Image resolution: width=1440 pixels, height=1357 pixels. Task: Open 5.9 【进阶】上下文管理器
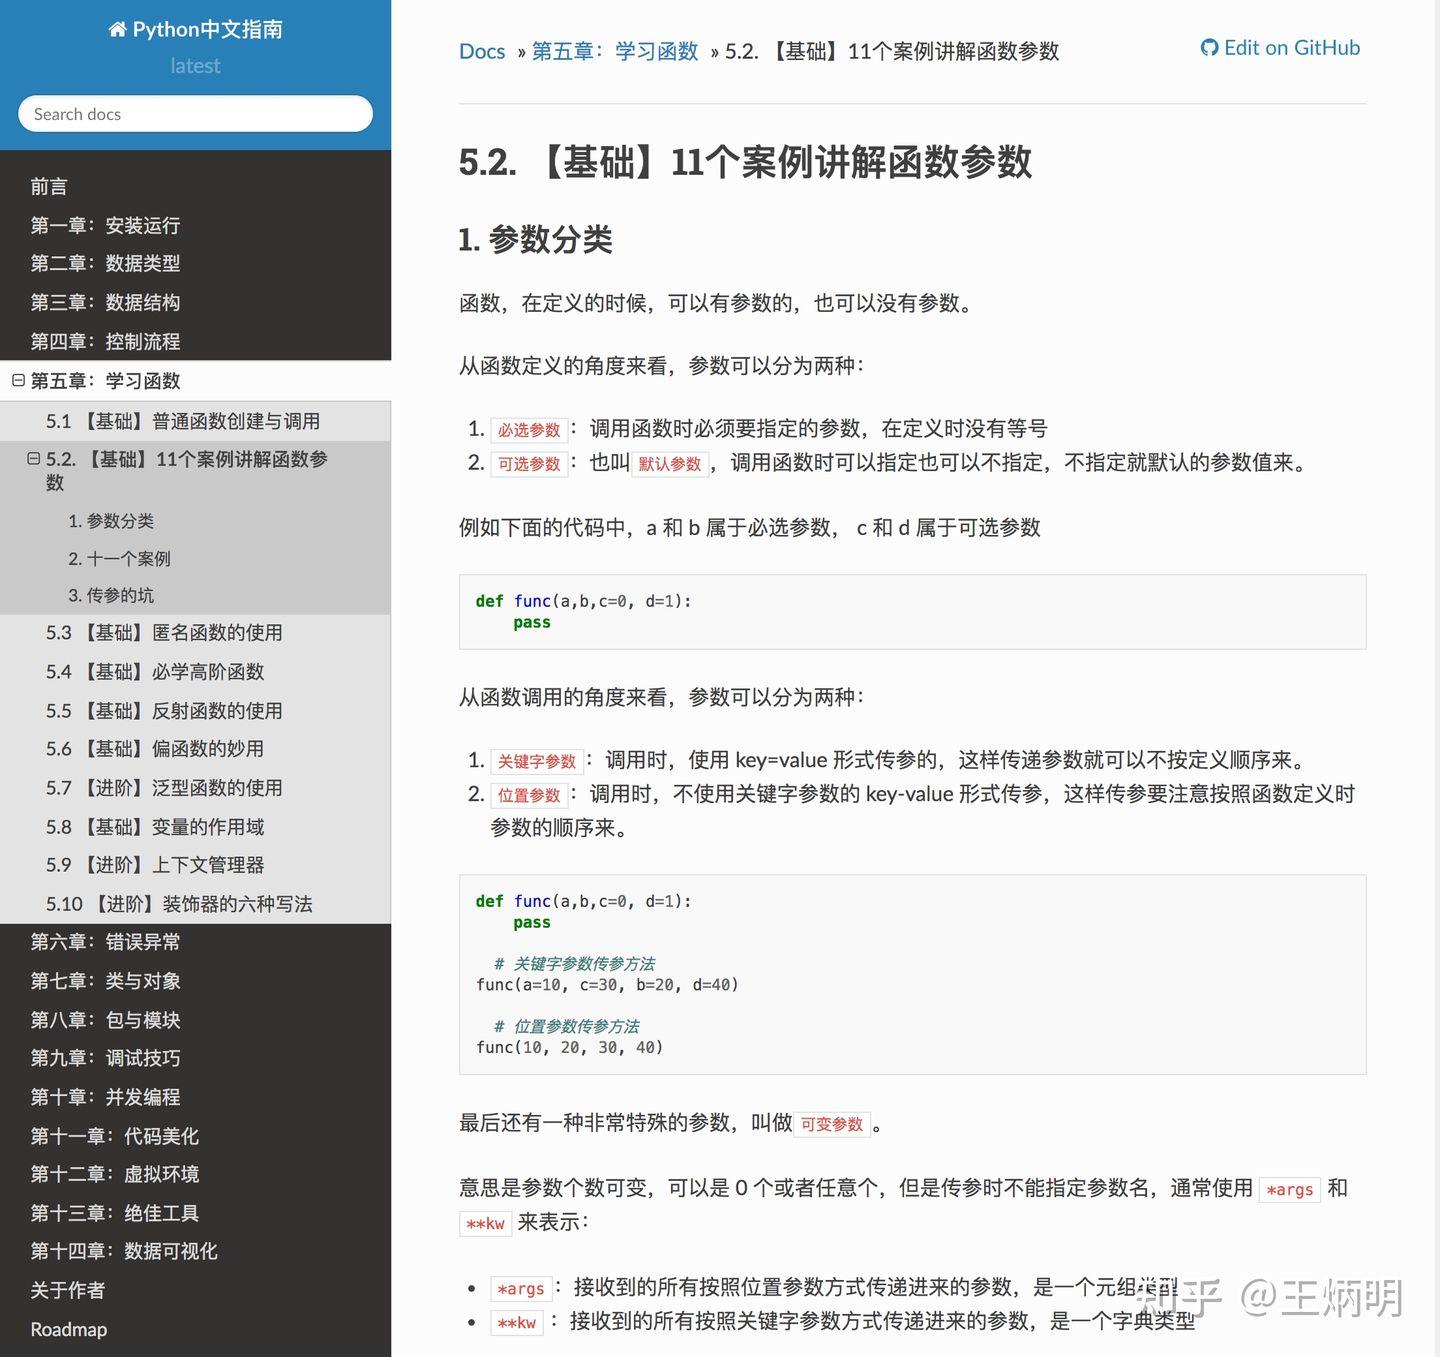tap(156, 864)
